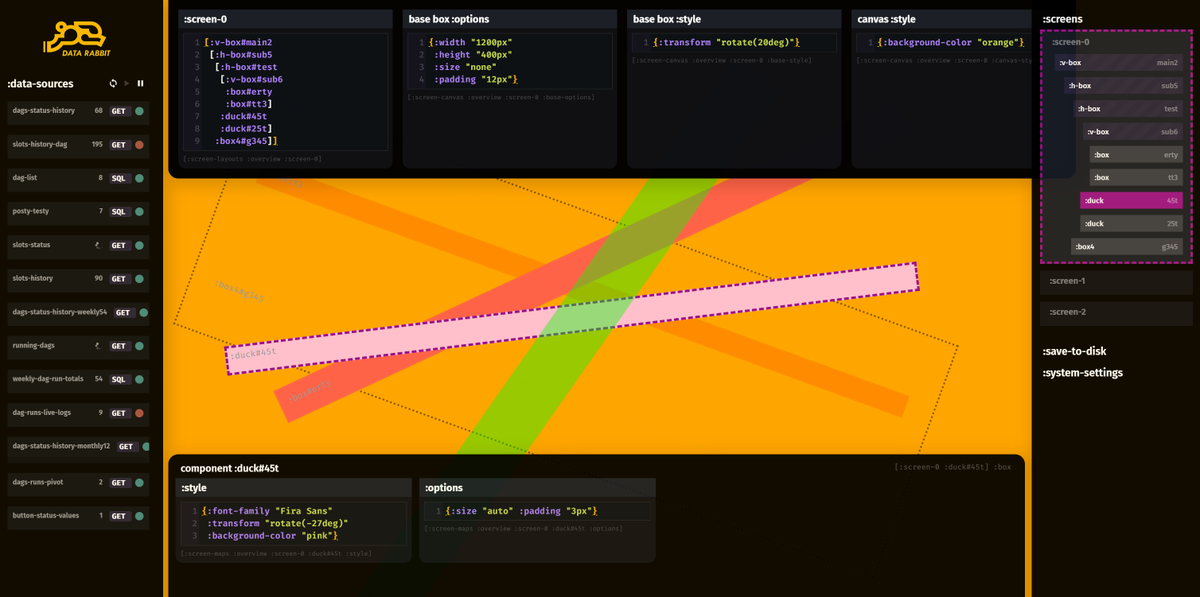Edit the component :style code block
The width and height of the screenshot is (1200, 597).
pos(294,523)
